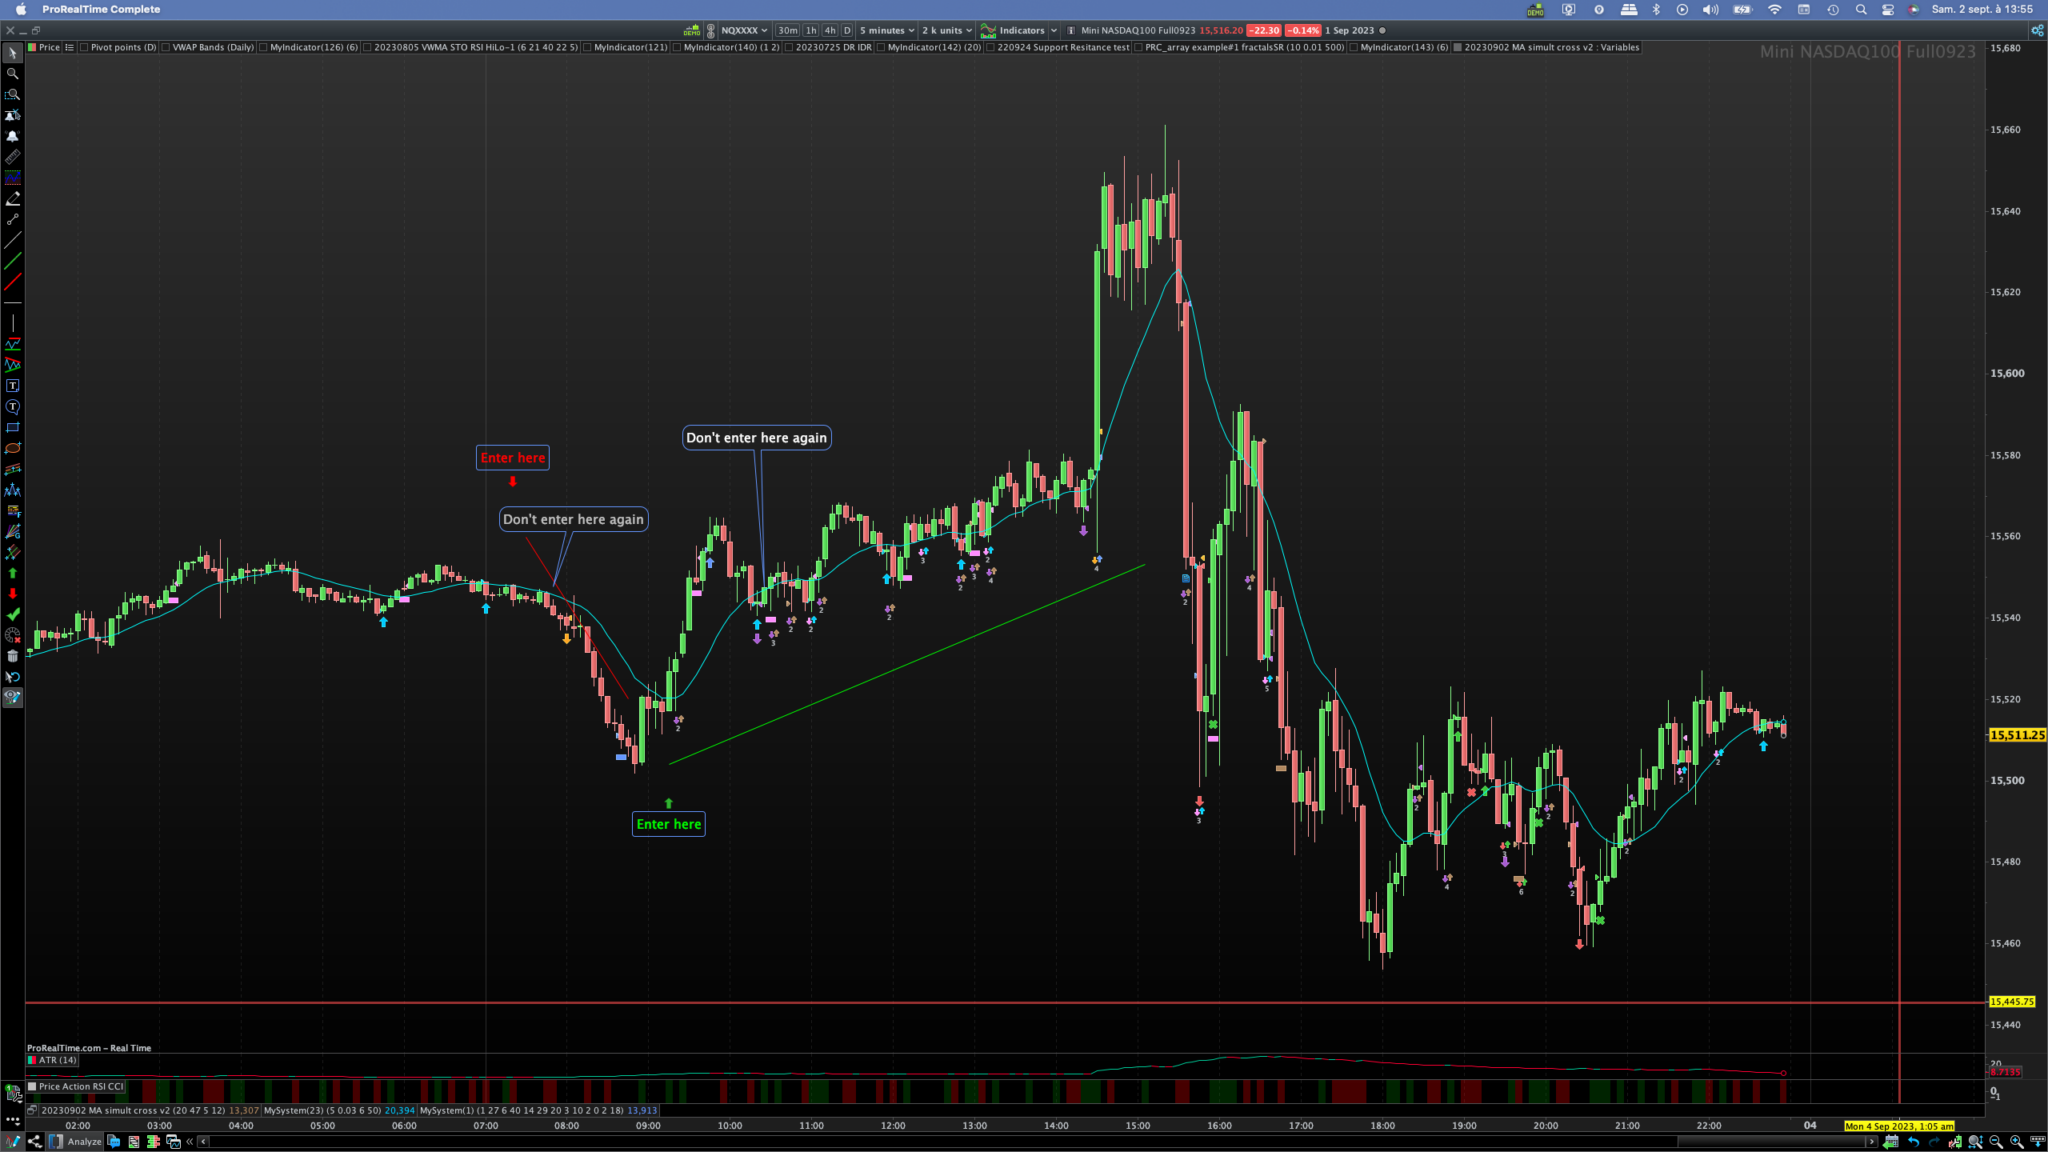
Task: Toggle the VWAP Bands (Daily) checkbox
Action: coord(166,47)
